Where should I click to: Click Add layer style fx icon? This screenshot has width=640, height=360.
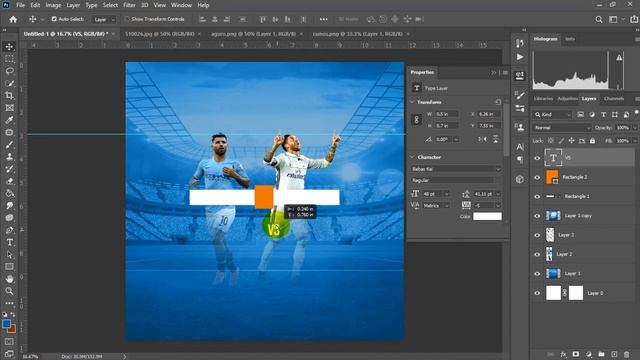coord(563,354)
